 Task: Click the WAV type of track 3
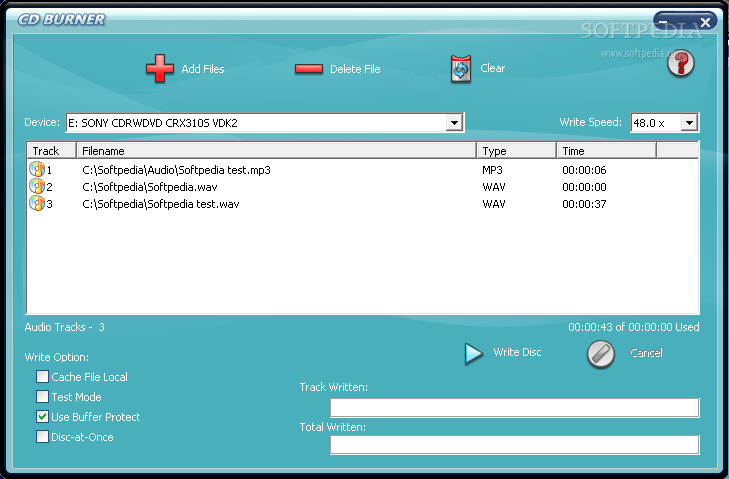(494, 204)
